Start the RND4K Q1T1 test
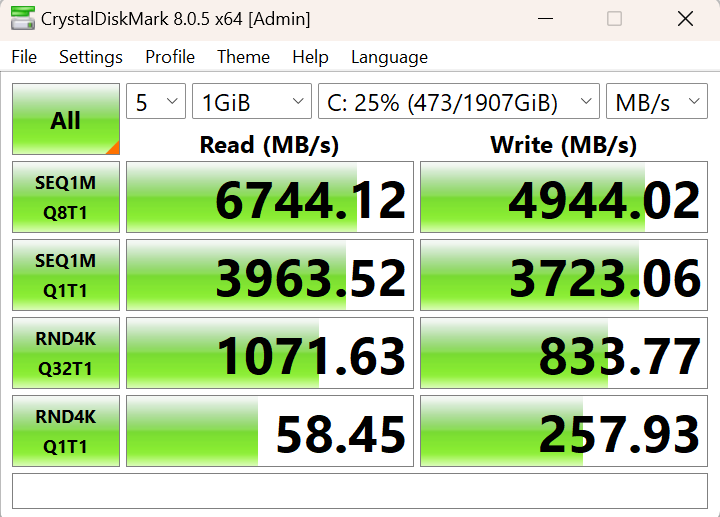 click(66, 431)
